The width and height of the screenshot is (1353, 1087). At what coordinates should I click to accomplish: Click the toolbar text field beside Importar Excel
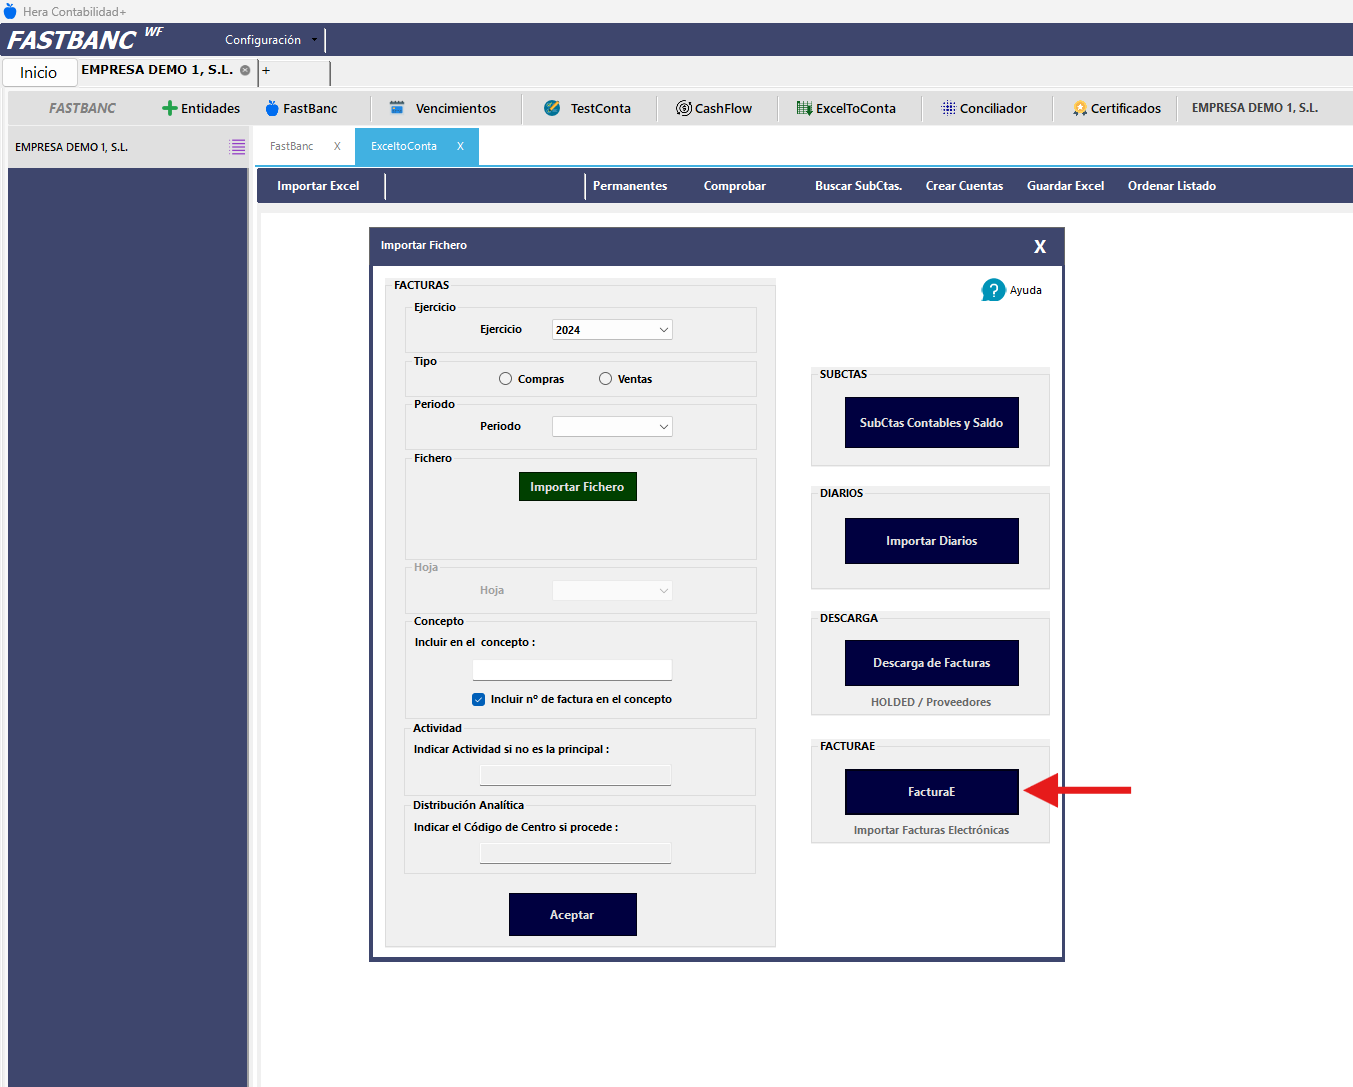coord(485,186)
